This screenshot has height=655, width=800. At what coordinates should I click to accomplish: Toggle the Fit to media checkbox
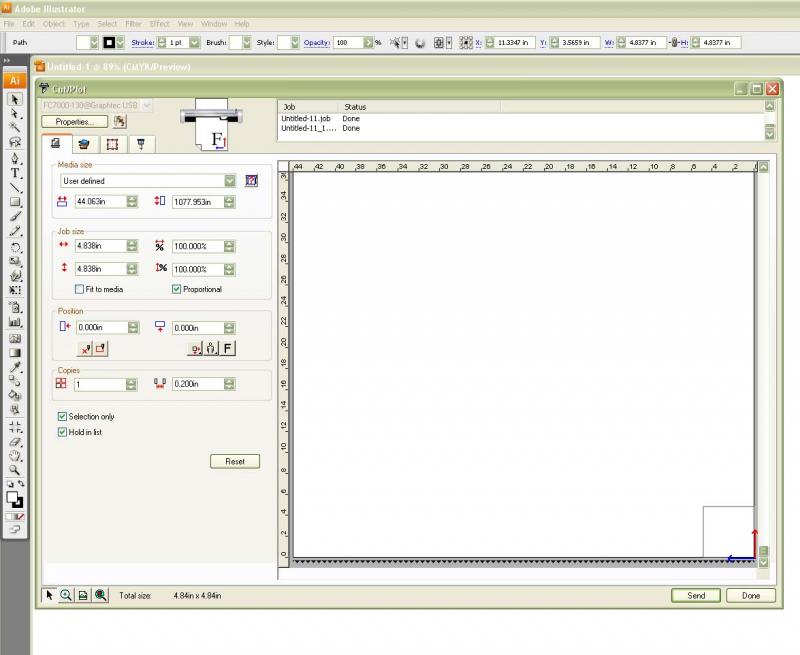tap(79, 289)
